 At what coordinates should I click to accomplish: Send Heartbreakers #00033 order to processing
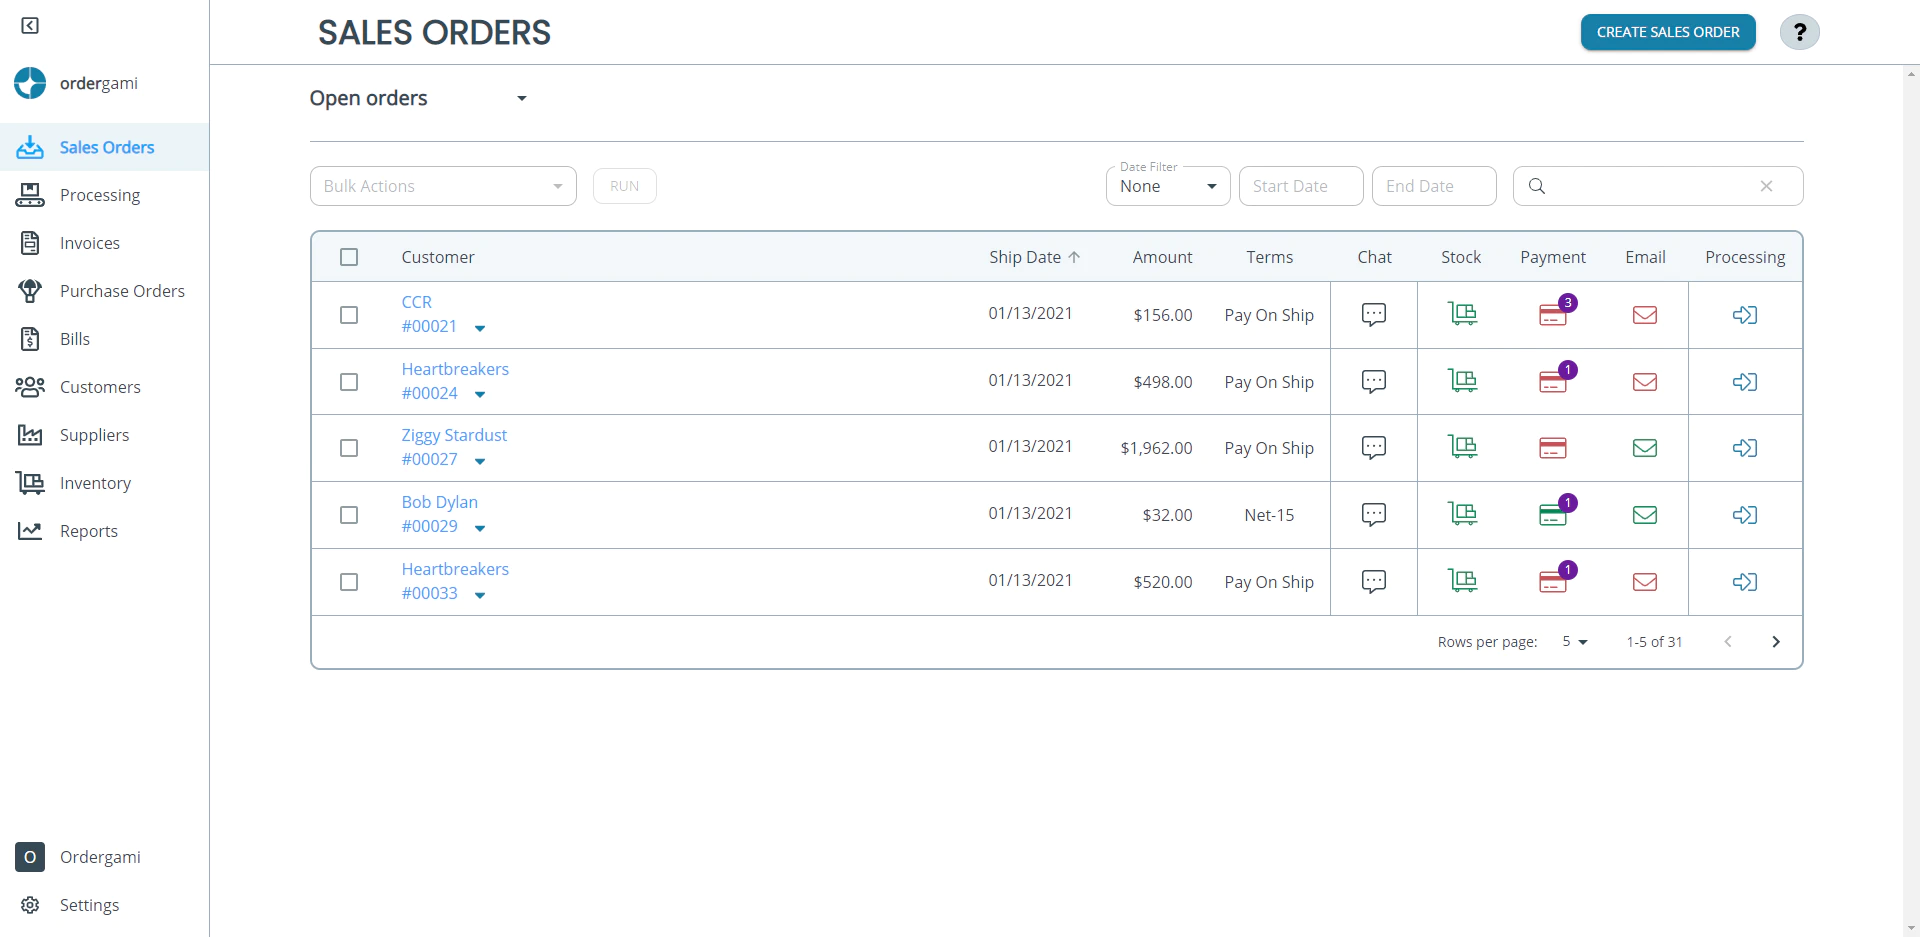pos(1744,582)
